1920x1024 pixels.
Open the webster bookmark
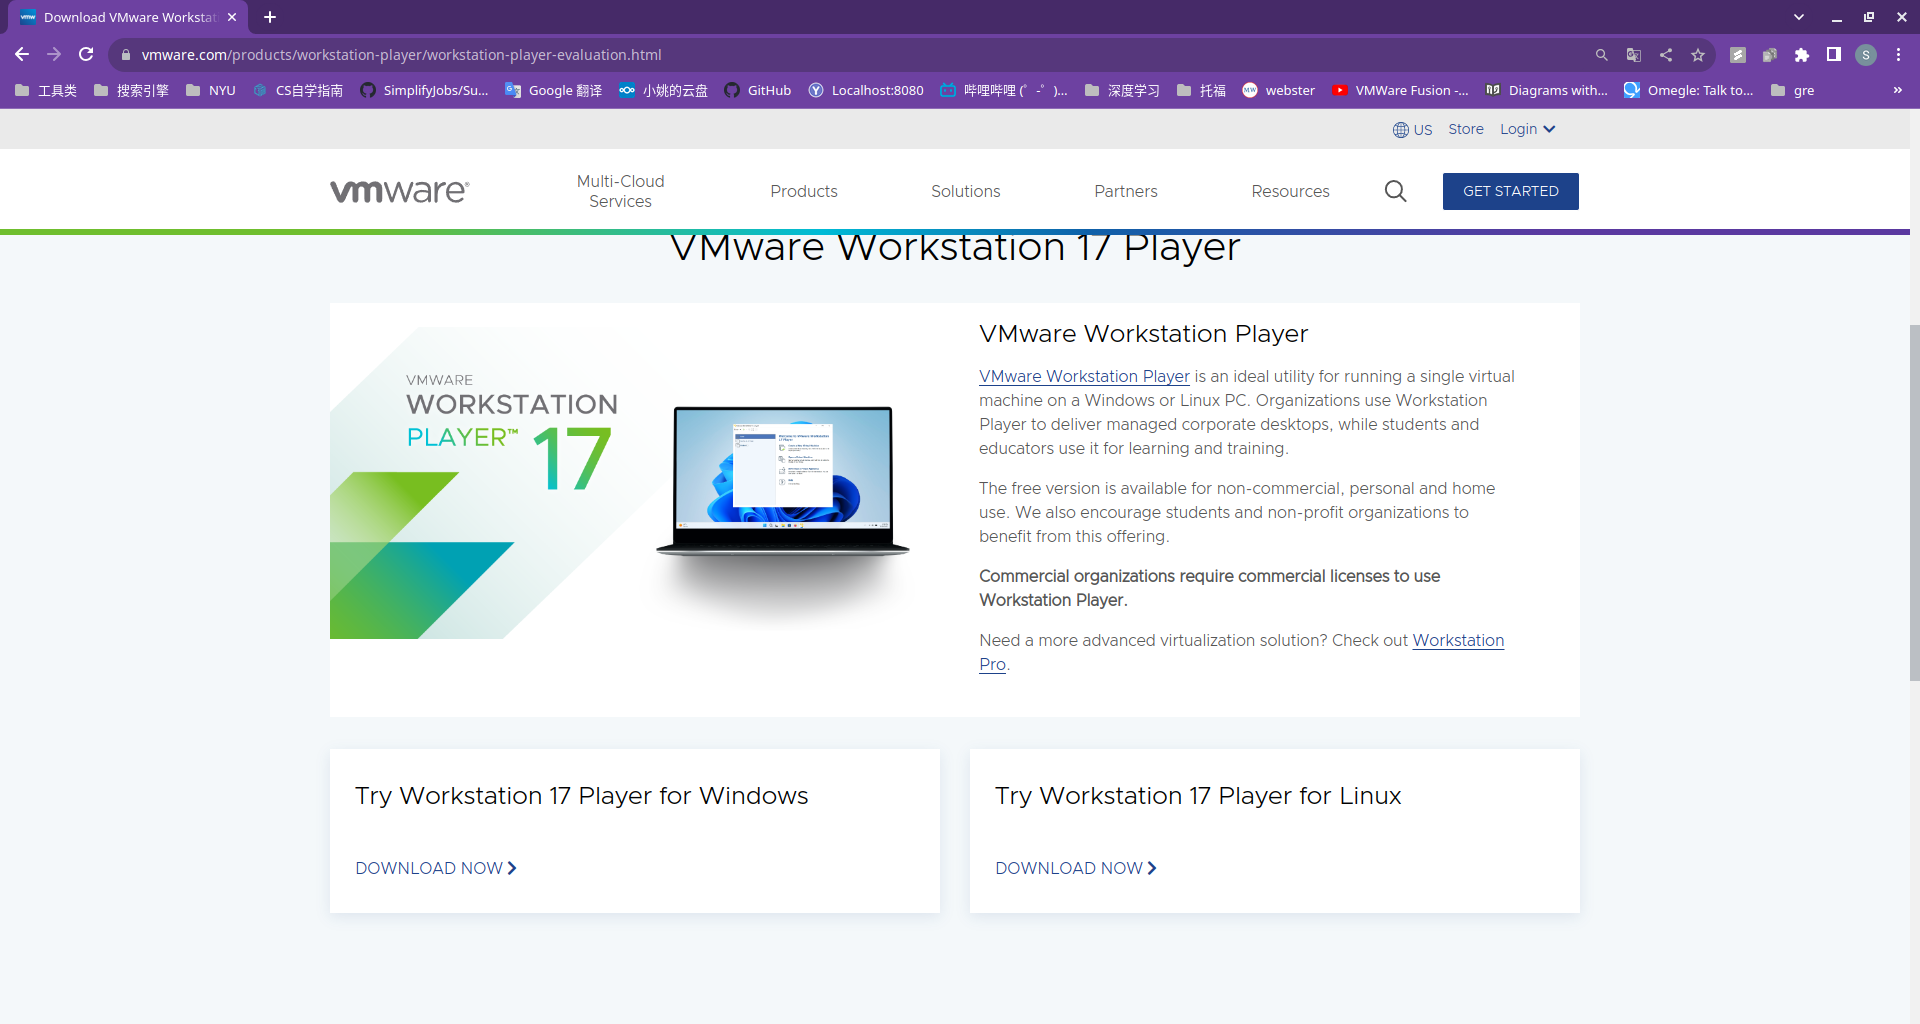coord(1279,90)
